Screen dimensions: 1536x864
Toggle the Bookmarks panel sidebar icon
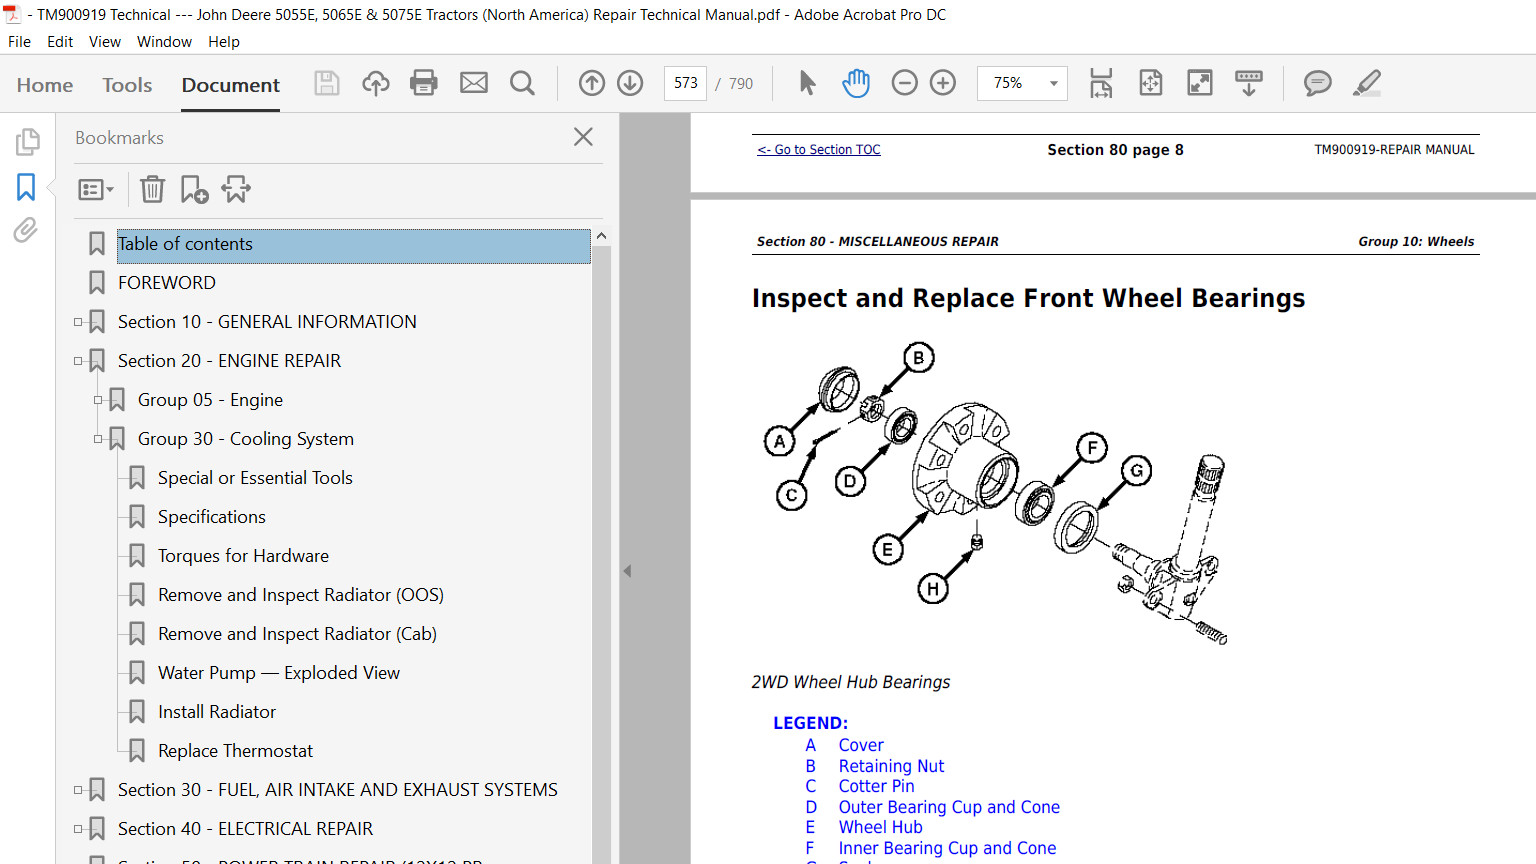click(x=26, y=187)
